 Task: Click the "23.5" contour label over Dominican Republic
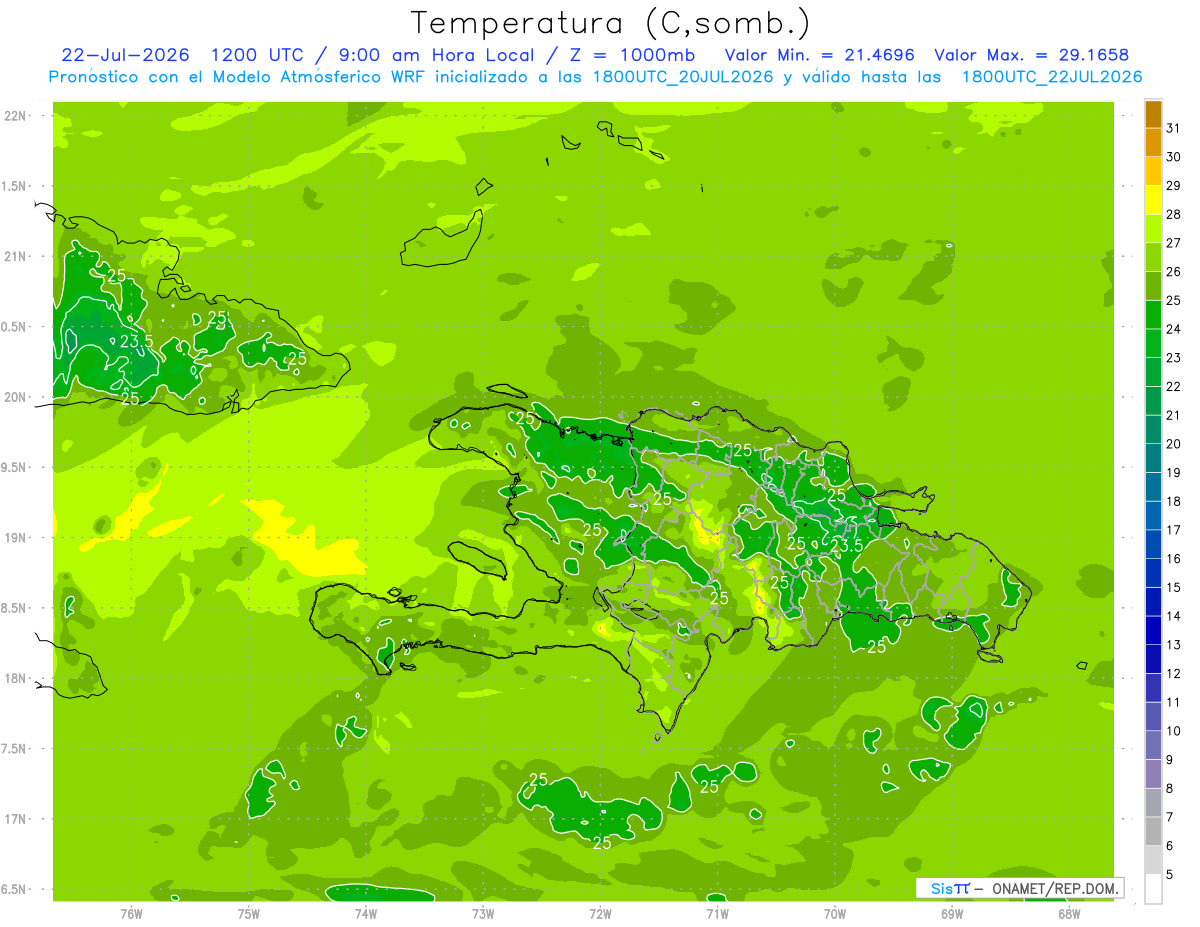846,545
